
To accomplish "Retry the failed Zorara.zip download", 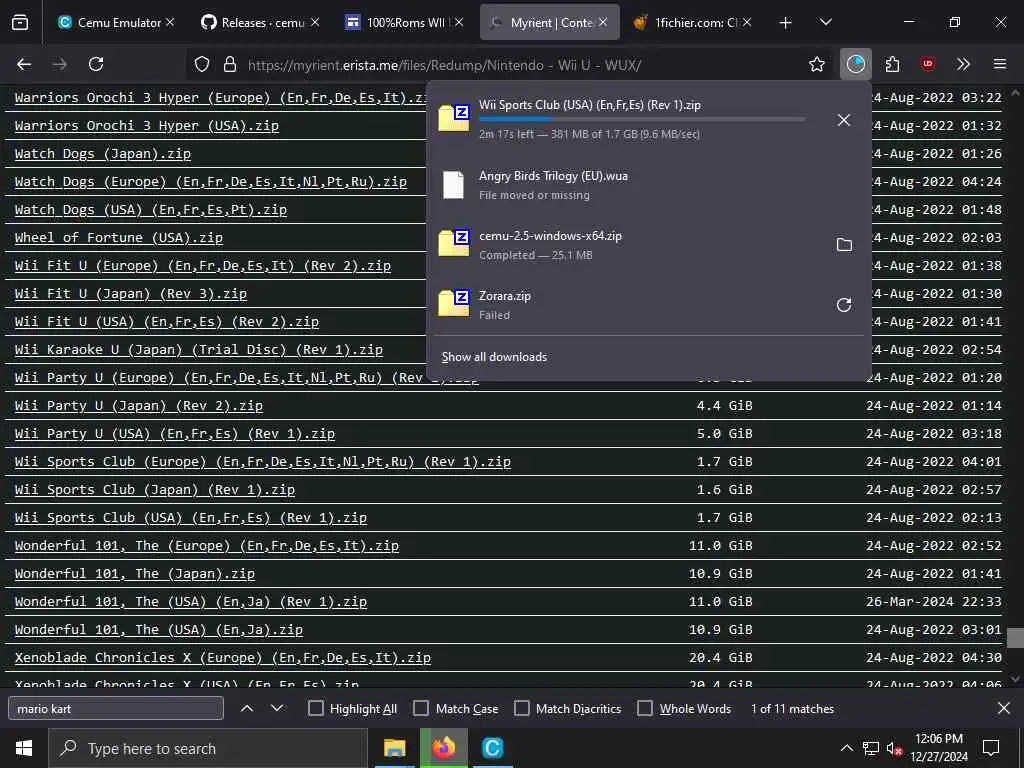I will coord(844,305).
